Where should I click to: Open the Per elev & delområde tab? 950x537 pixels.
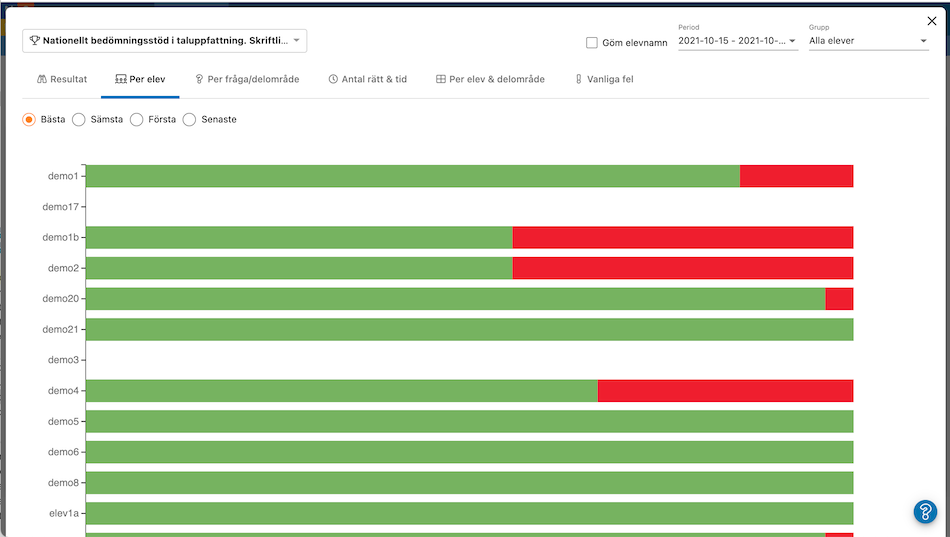pyautogui.click(x=490, y=79)
